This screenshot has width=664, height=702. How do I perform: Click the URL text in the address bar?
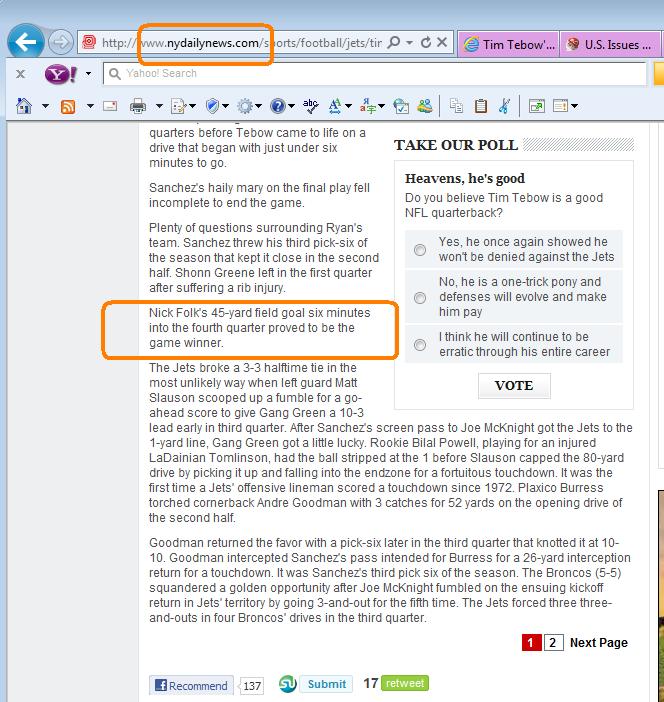point(242,43)
